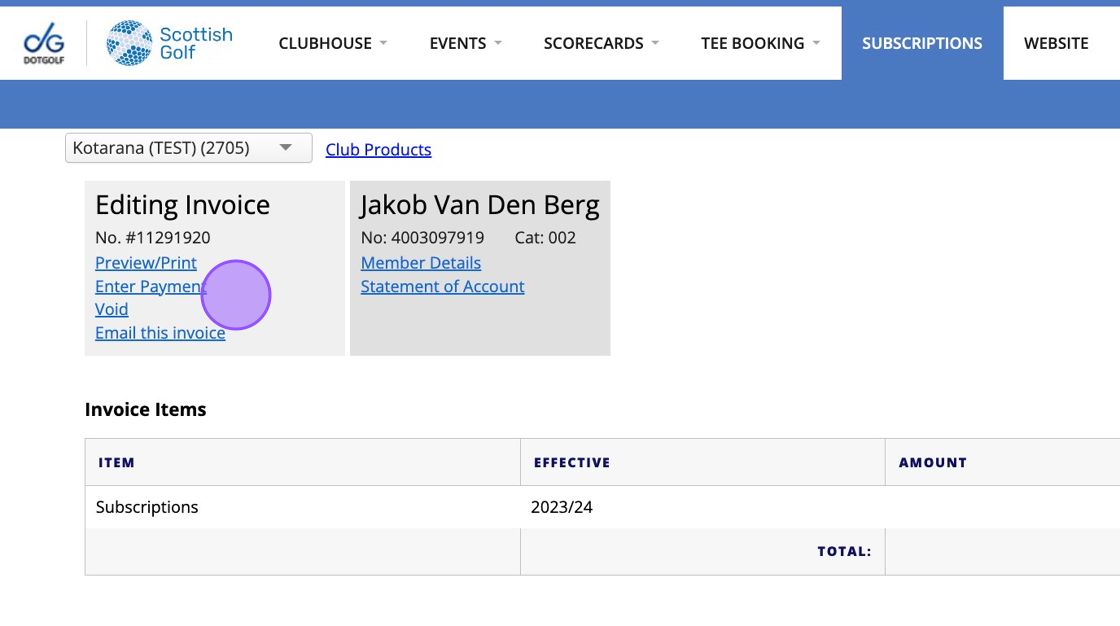Choose the Enter Payment link
The height and width of the screenshot is (626, 1120).
pyautogui.click(x=148, y=287)
